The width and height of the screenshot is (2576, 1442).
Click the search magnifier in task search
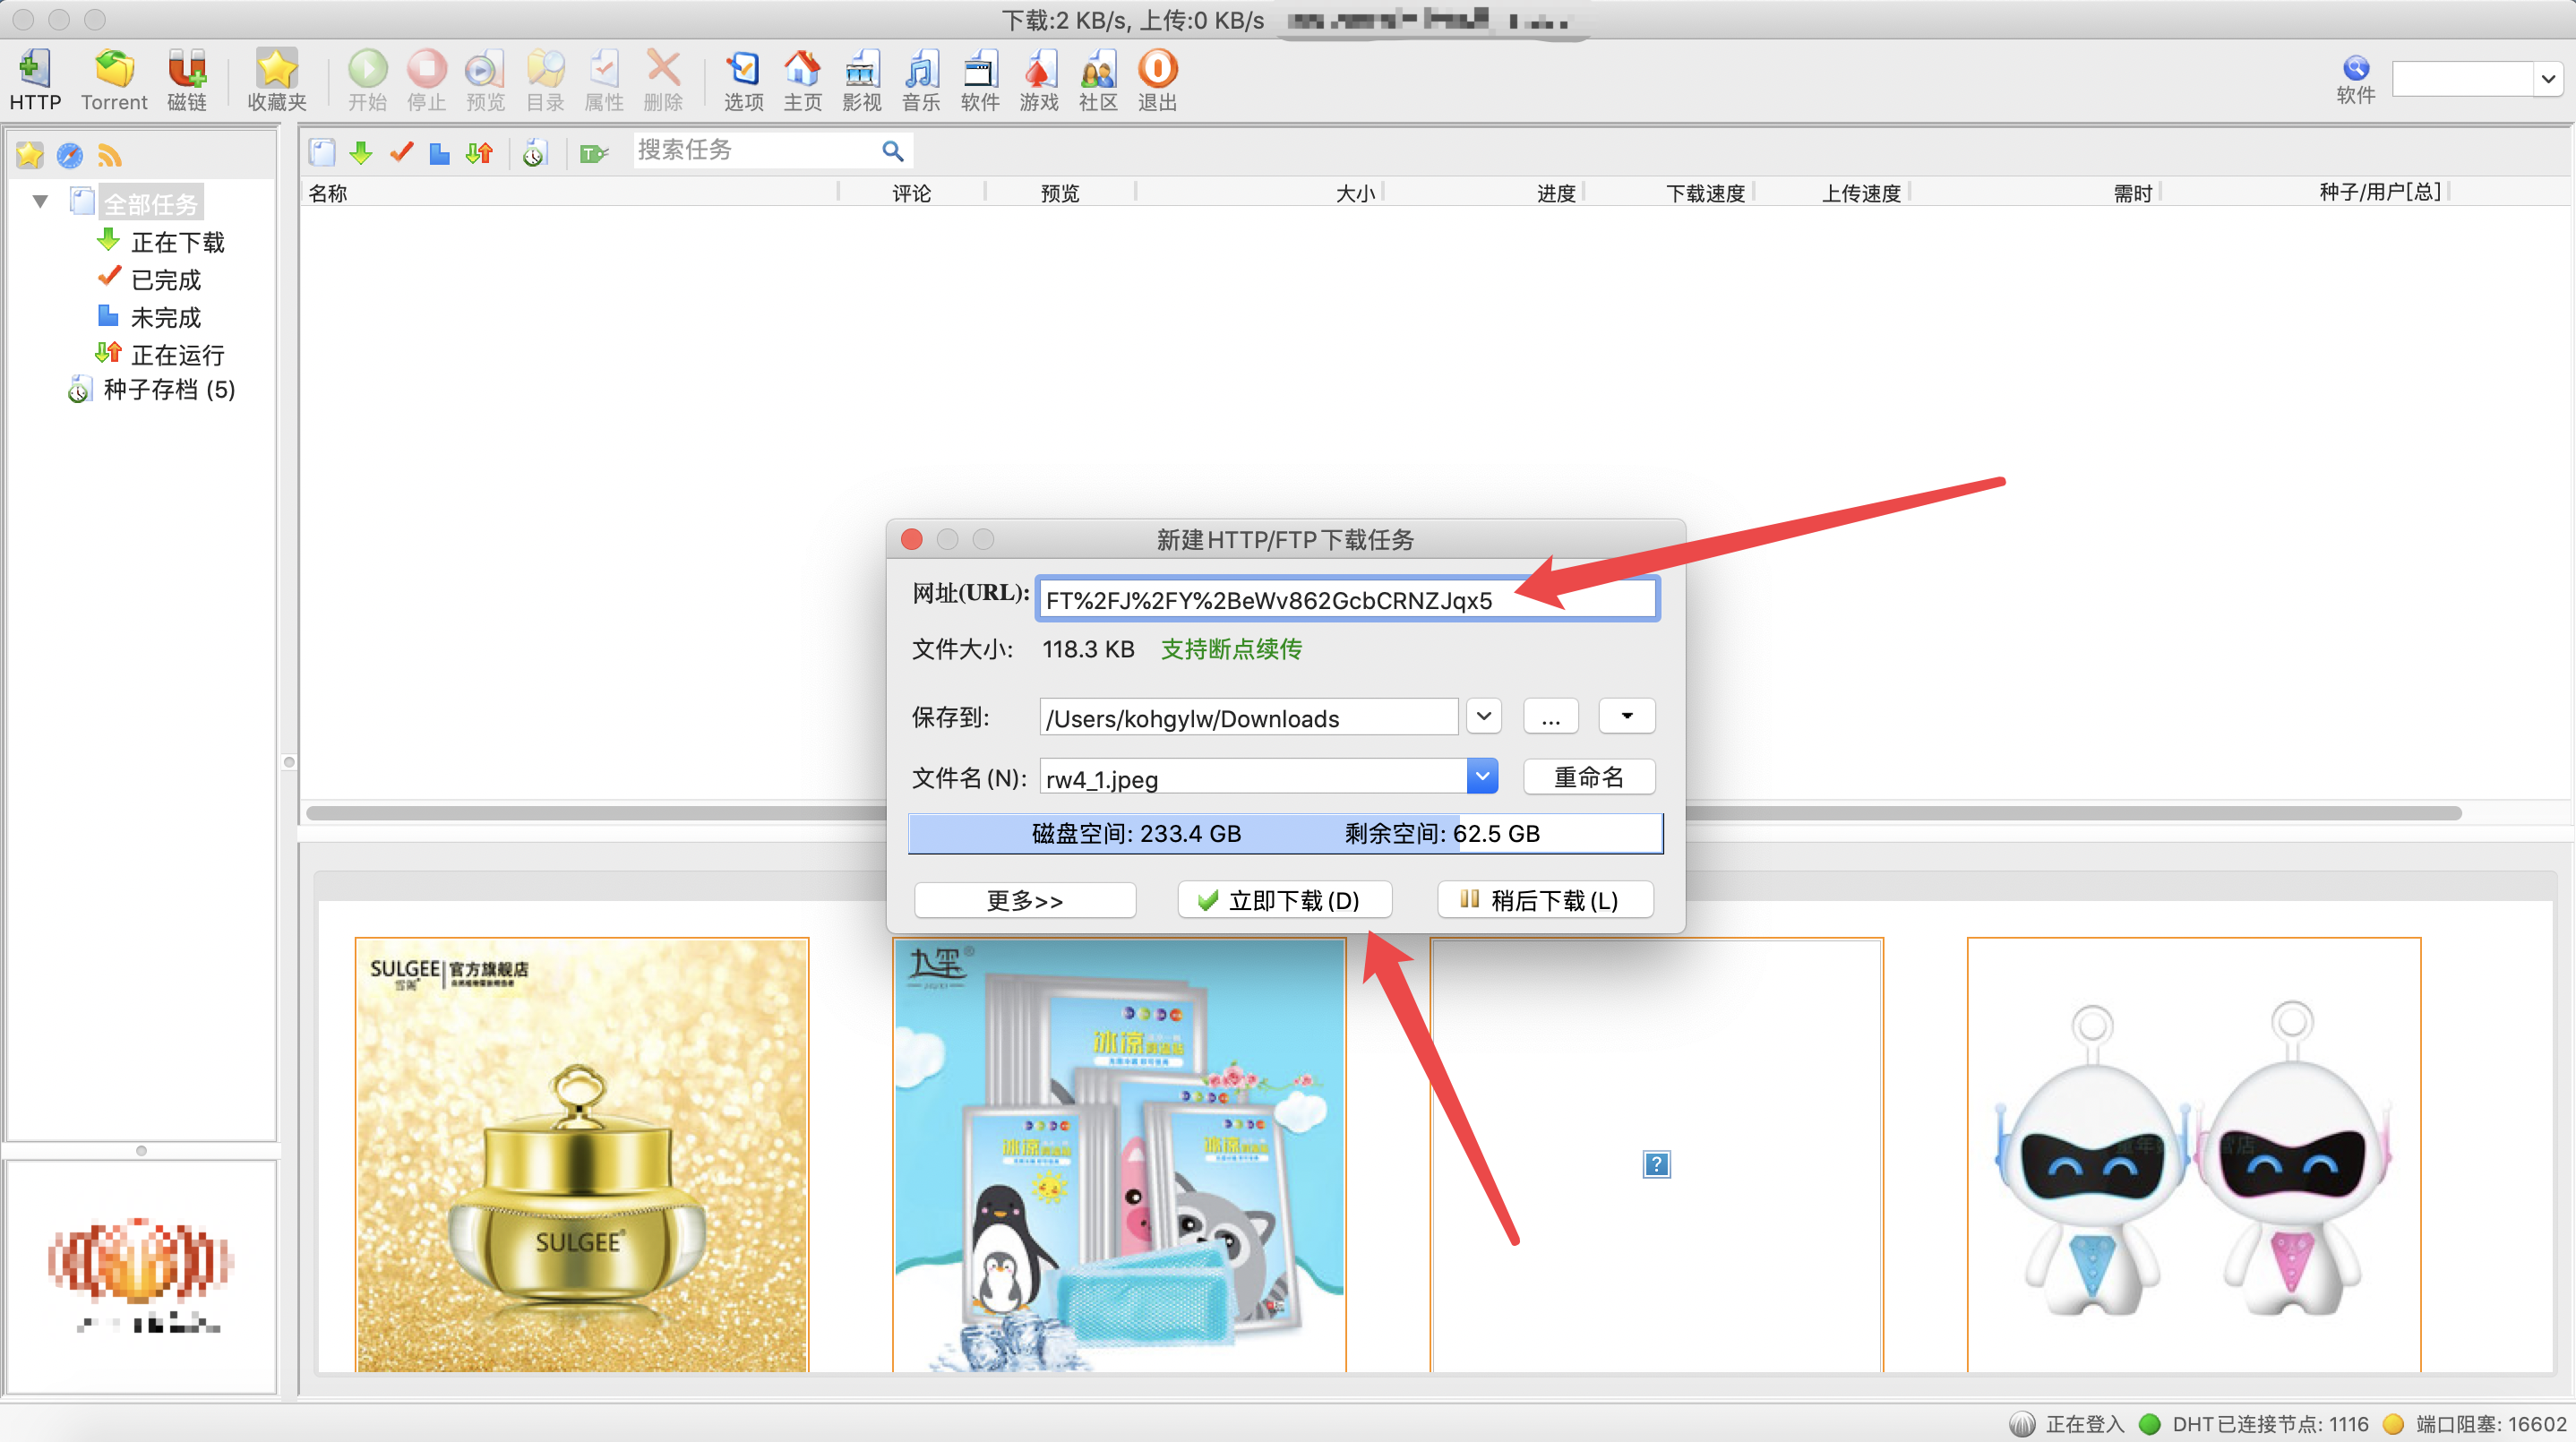click(892, 151)
